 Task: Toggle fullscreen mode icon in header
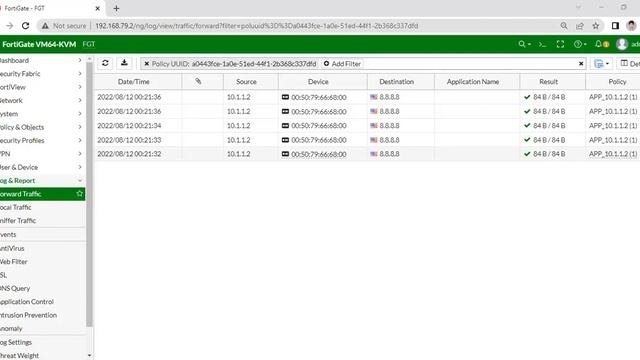pyautogui.click(x=560, y=44)
